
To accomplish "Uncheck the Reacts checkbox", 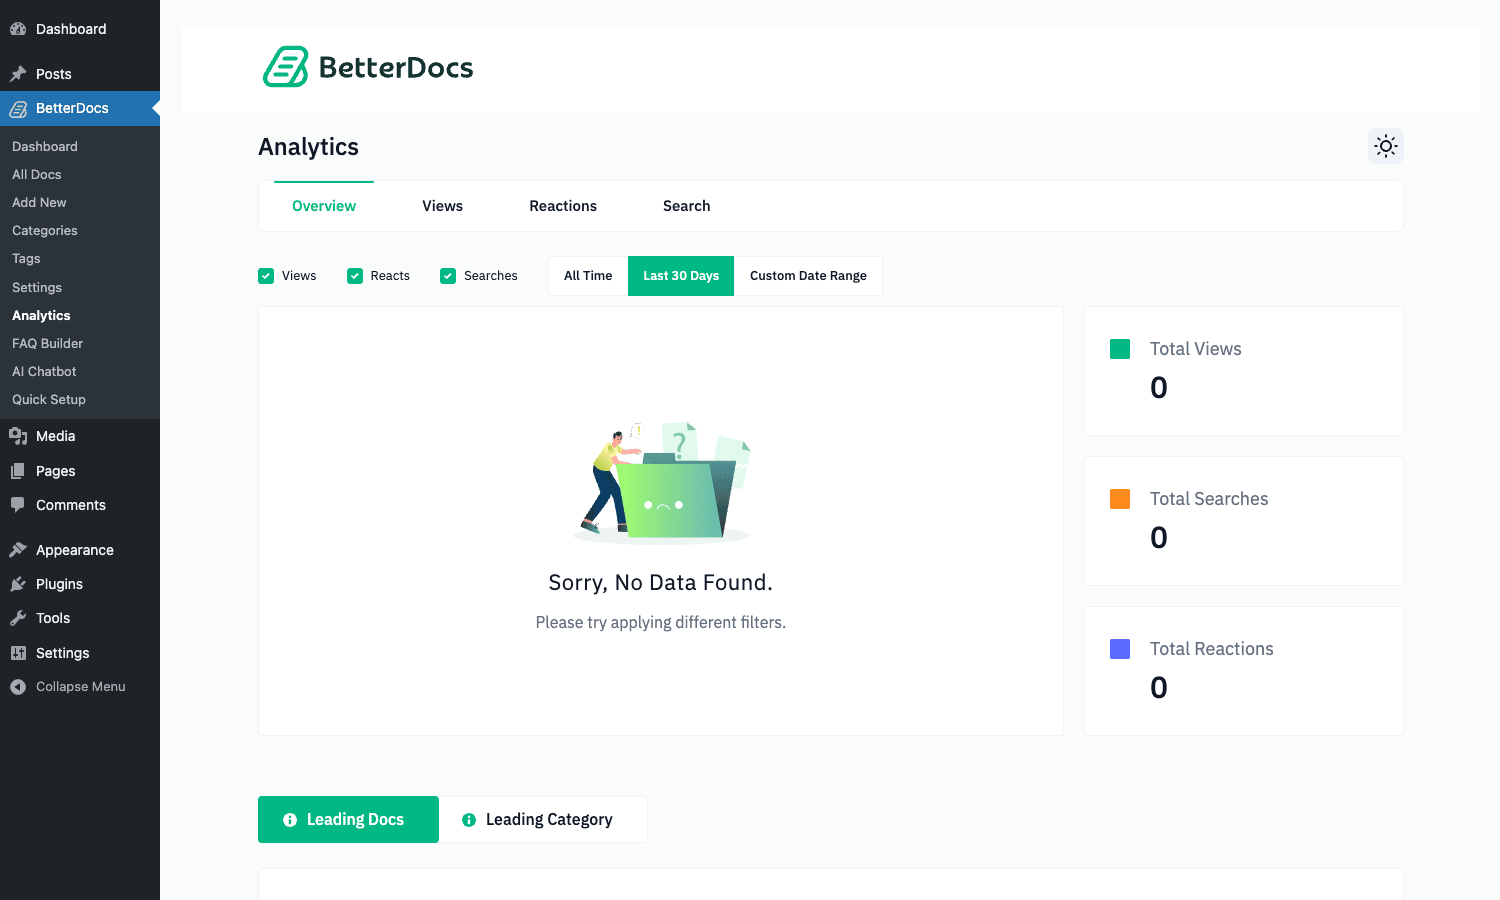I will click(355, 276).
